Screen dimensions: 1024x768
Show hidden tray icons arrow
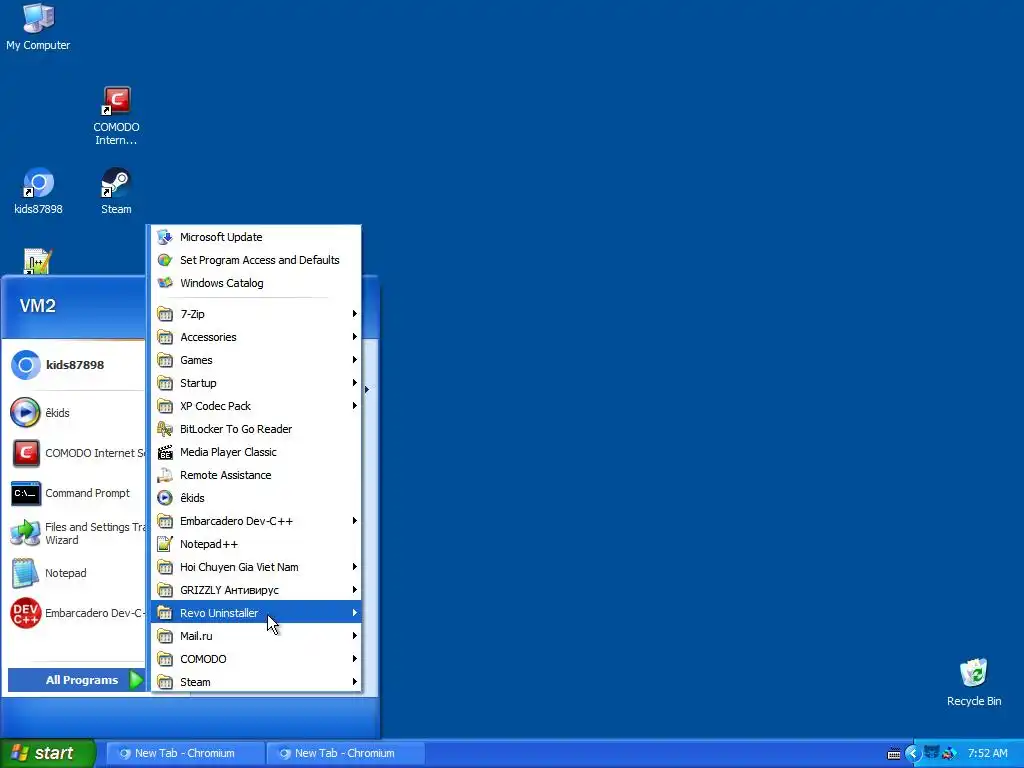[x=913, y=754]
